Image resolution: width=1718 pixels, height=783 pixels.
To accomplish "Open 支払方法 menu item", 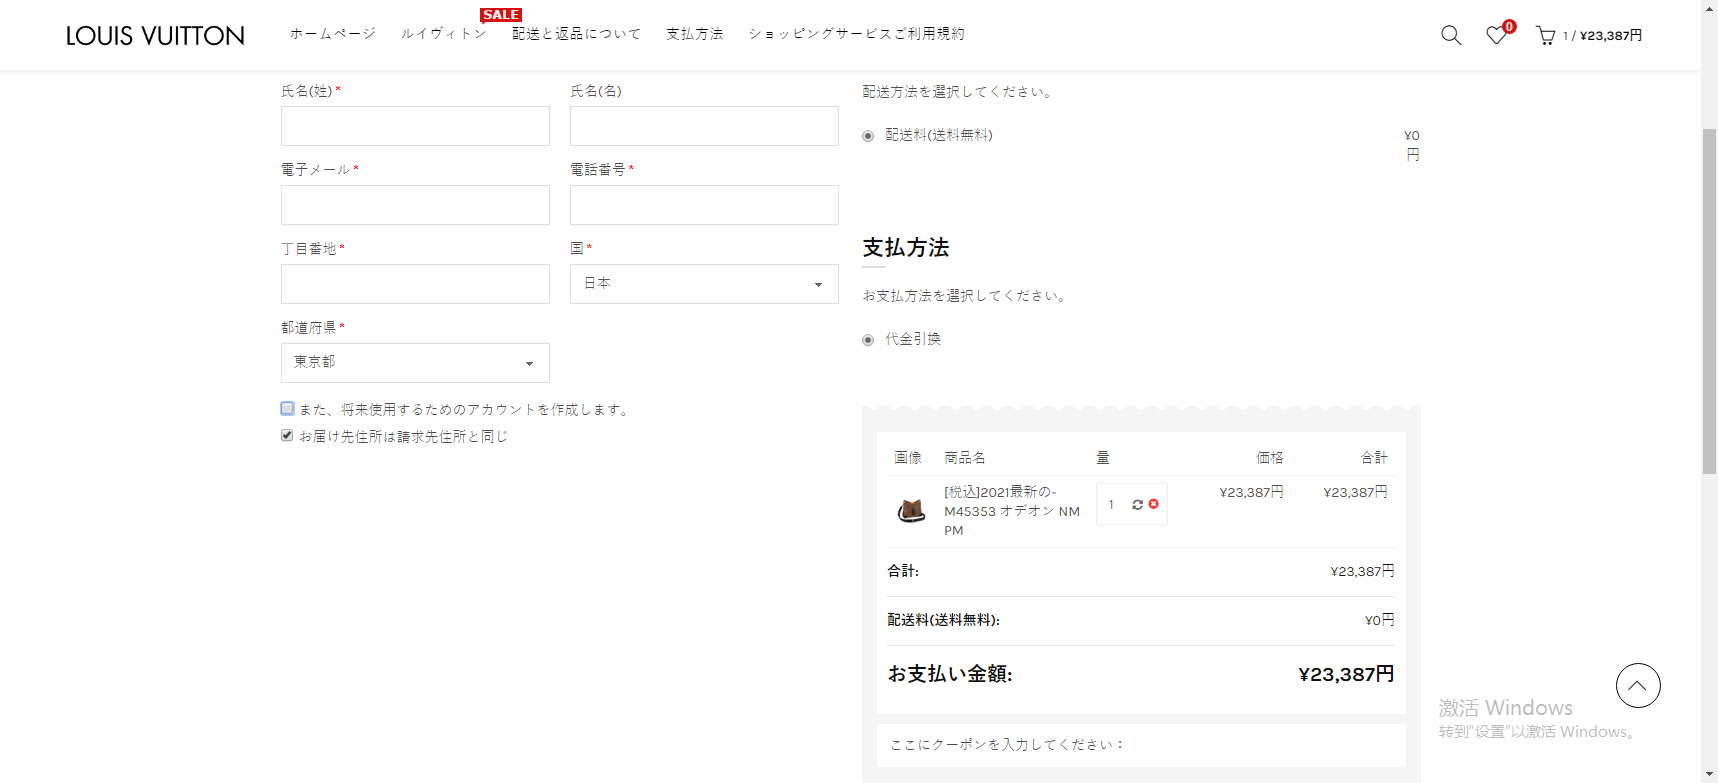I will (x=695, y=34).
